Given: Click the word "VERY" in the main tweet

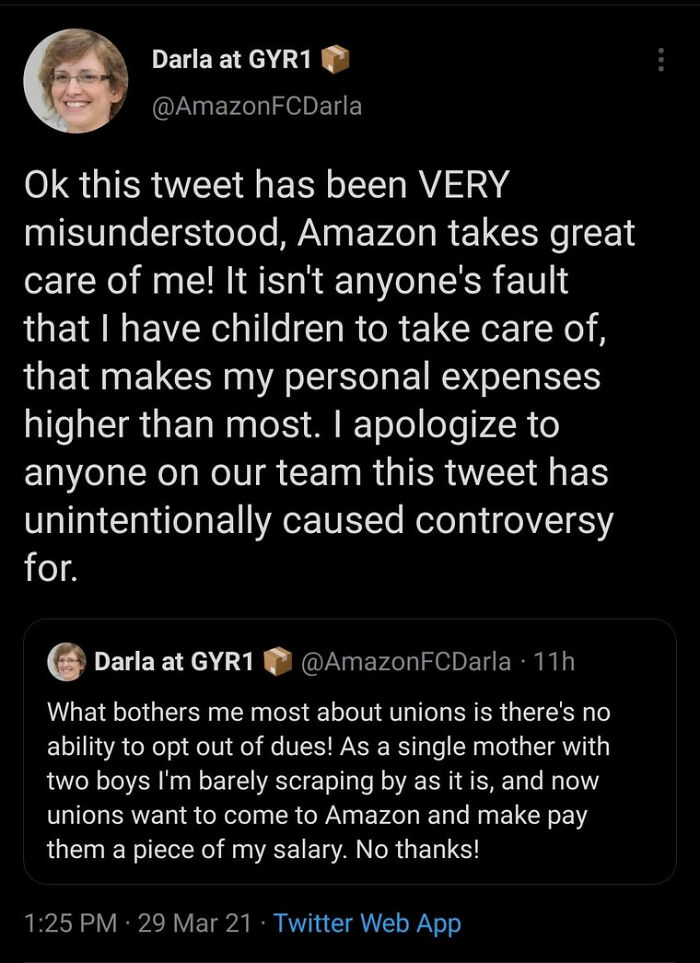Looking at the screenshot, I should 463,185.
